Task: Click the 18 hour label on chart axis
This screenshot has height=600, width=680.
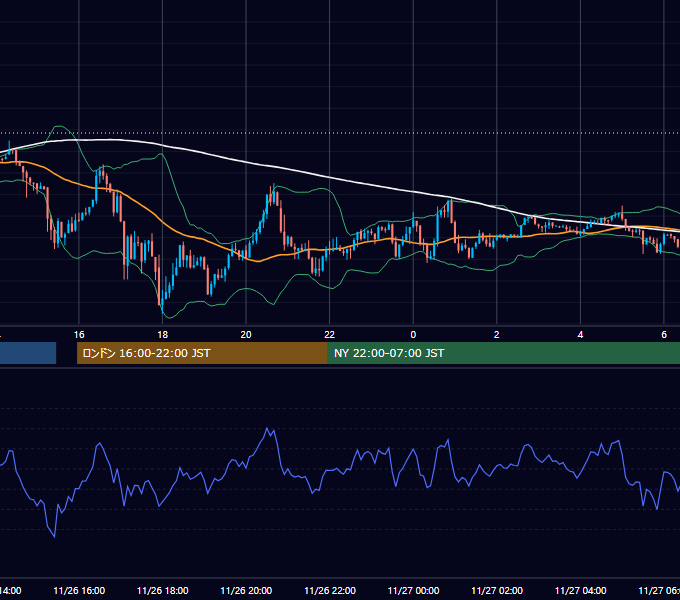Action: click(162, 335)
